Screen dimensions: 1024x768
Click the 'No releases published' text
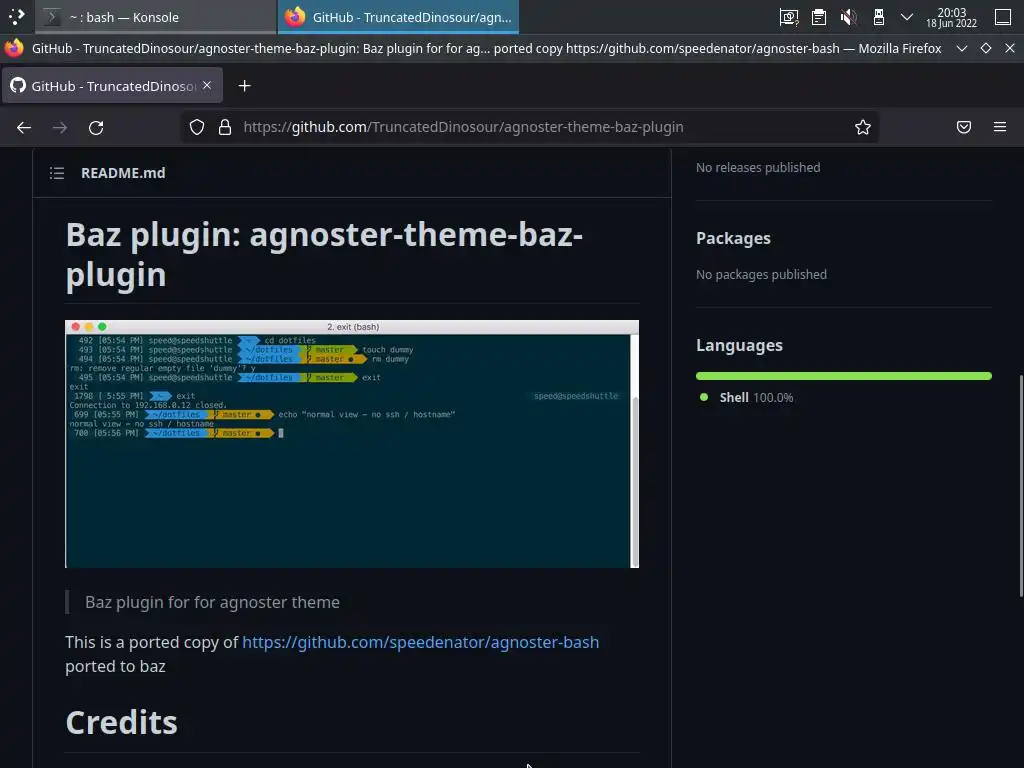(758, 168)
